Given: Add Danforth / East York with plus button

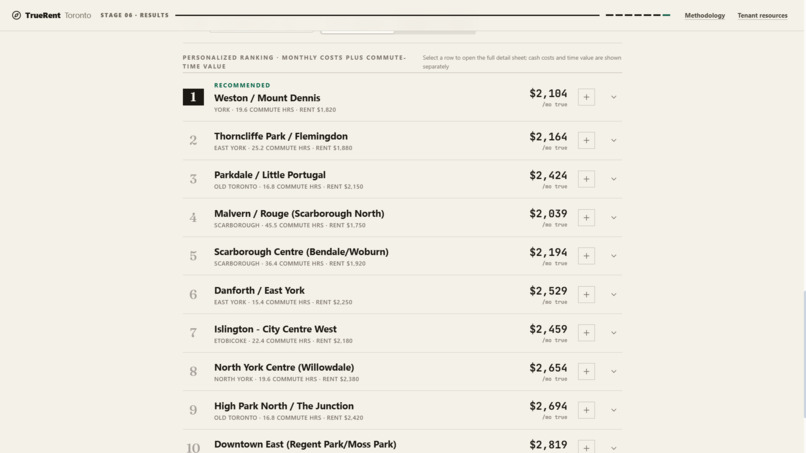Looking at the screenshot, I should click(586, 295).
